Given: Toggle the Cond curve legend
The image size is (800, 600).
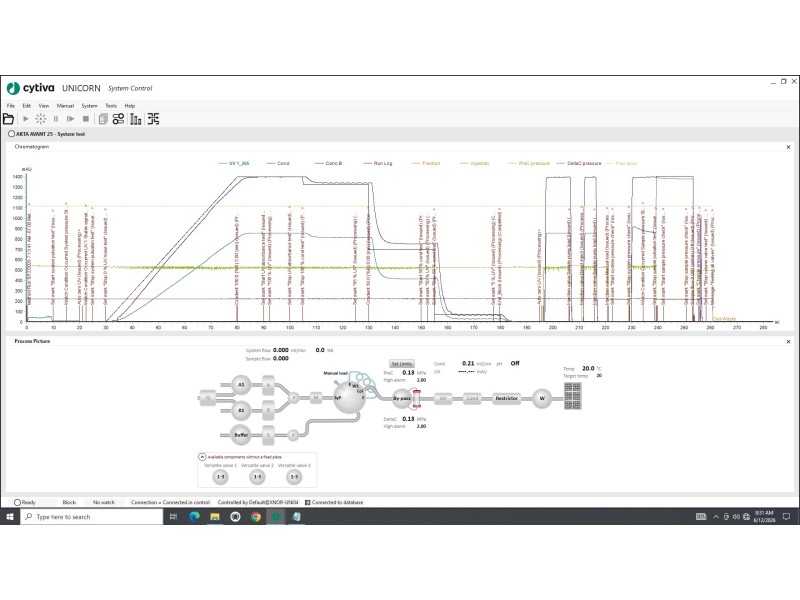Looking at the screenshot, I should (x=278, y=163).
